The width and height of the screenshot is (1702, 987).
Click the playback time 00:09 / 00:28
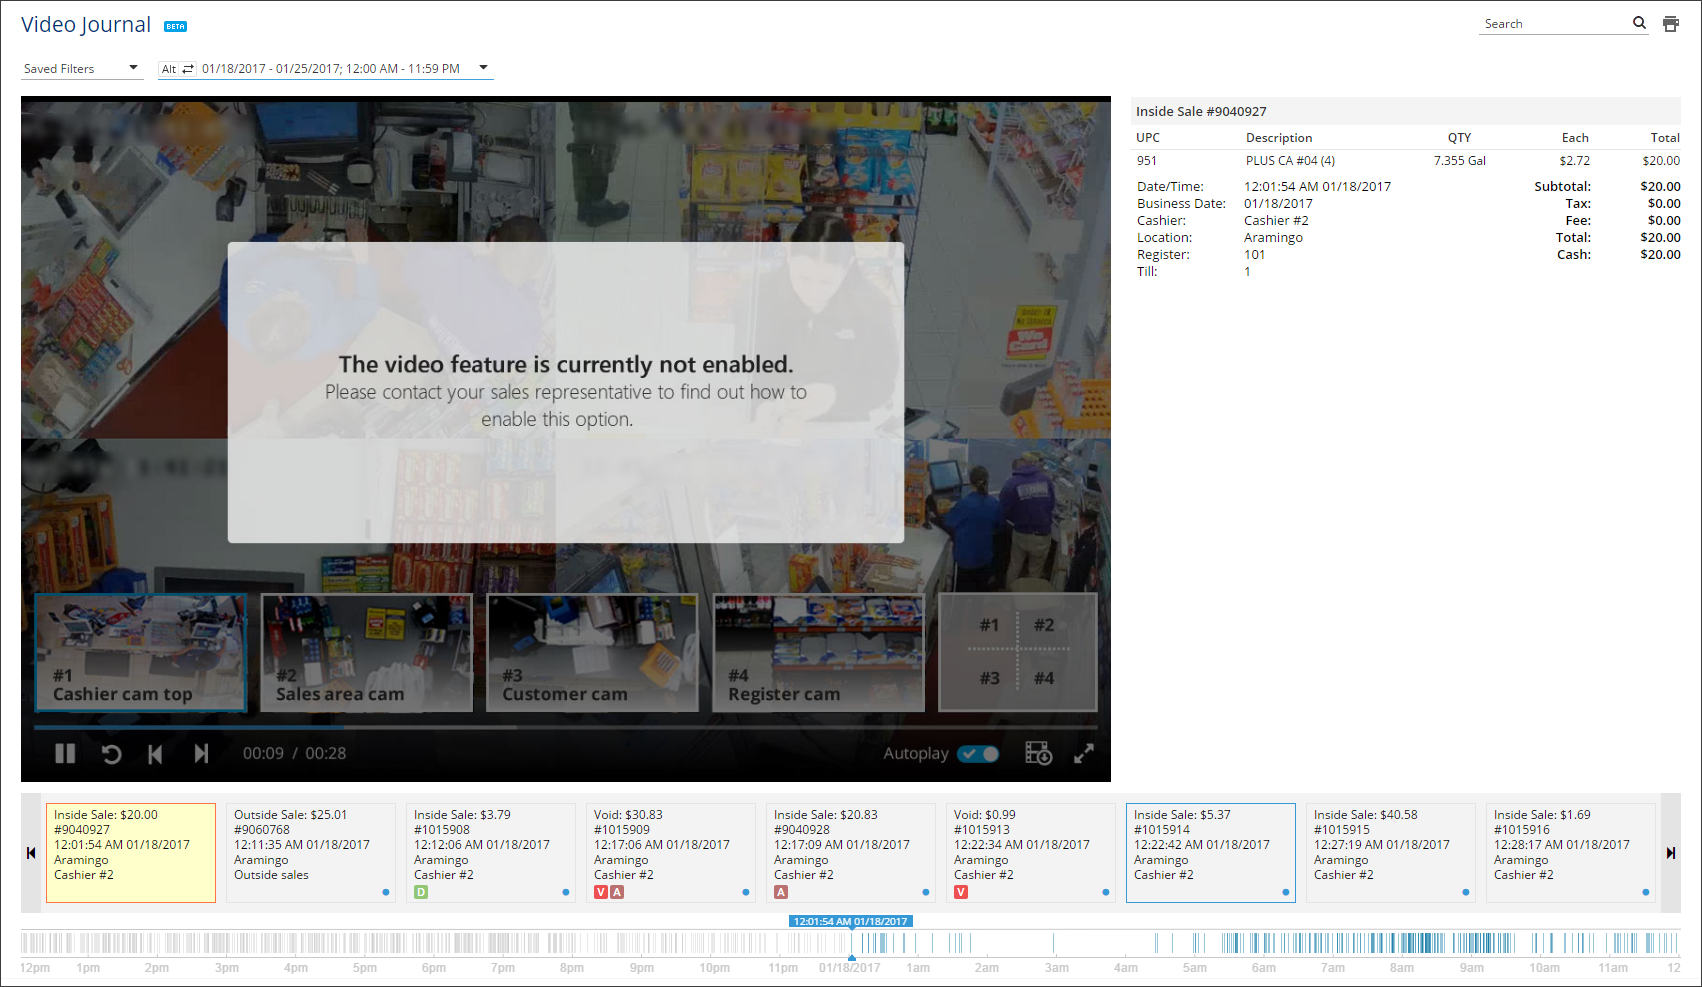click(294, 753)
